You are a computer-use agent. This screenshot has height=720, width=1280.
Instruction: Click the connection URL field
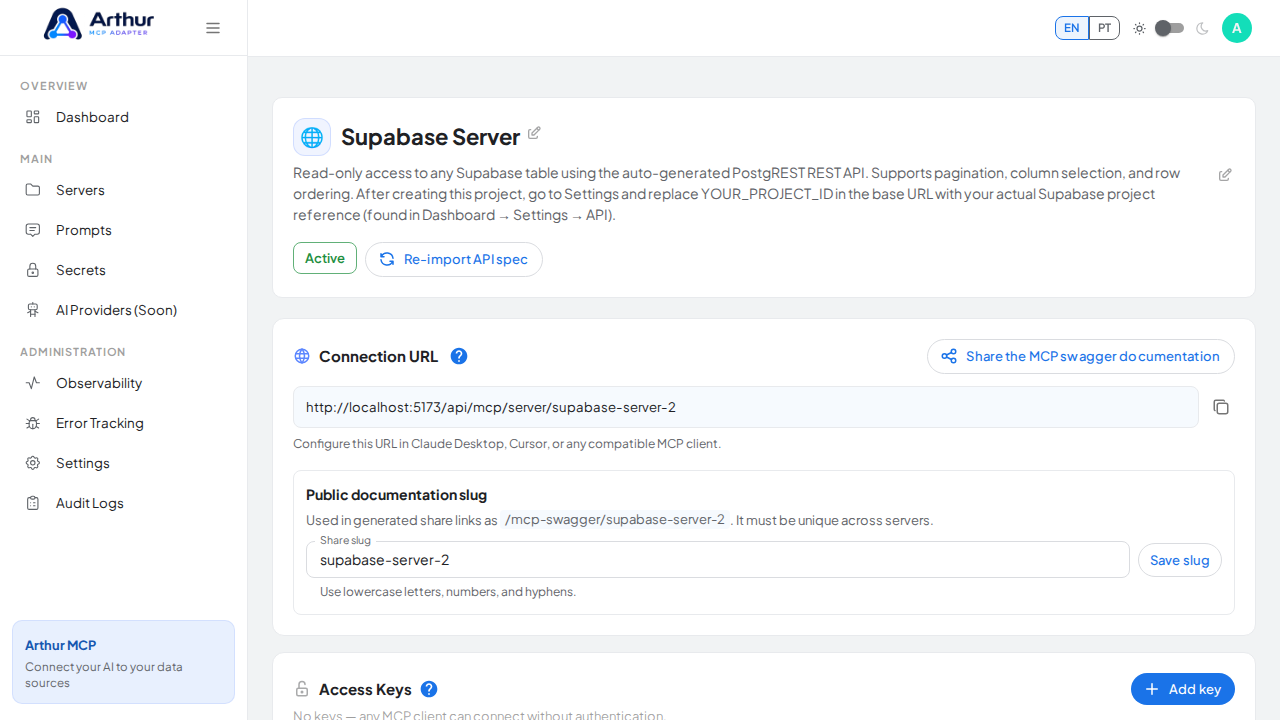click(x=746, y=407)
